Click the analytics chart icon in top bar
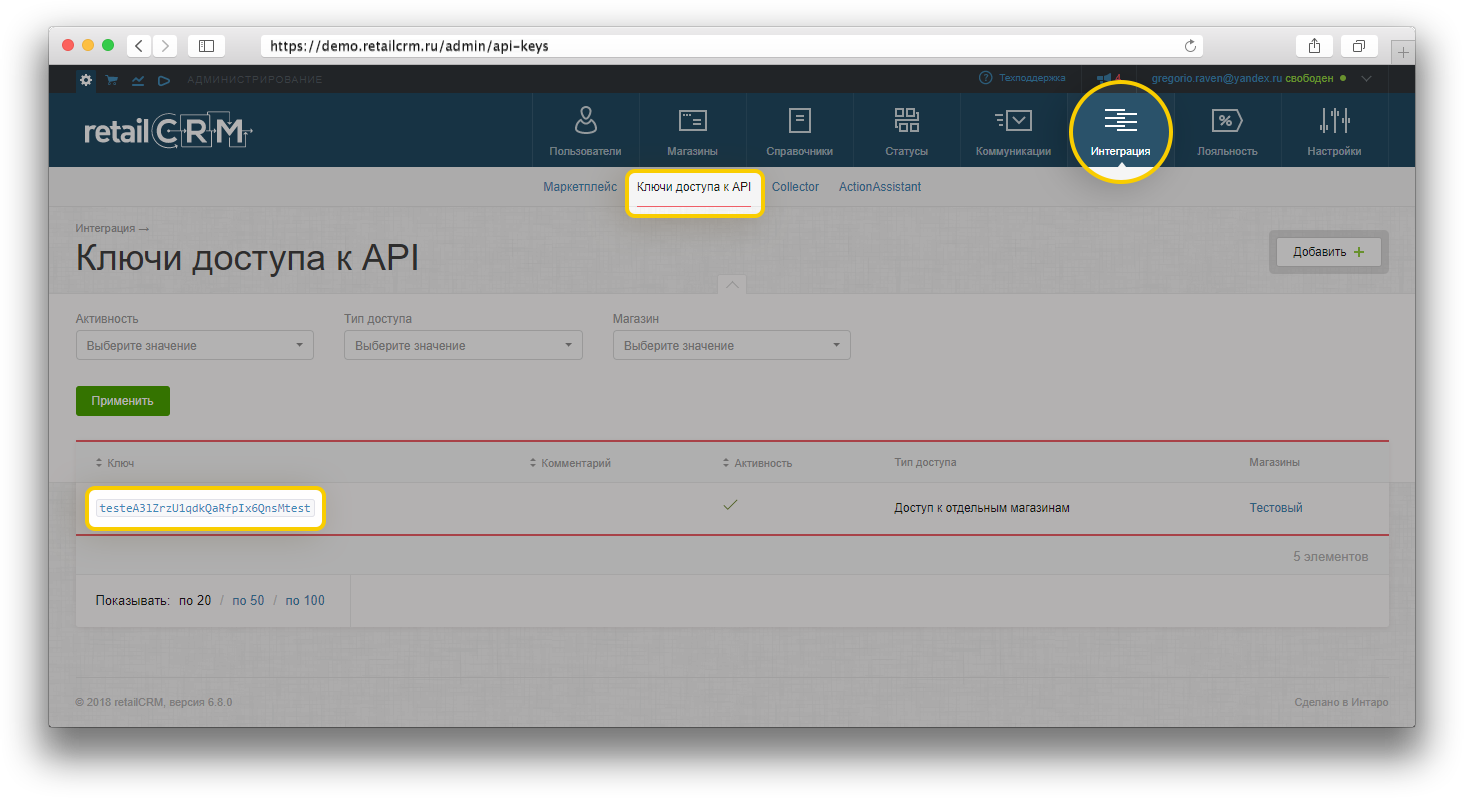Image resolution: width=1464 pixels, height=798 pixels. click(138, 80)
